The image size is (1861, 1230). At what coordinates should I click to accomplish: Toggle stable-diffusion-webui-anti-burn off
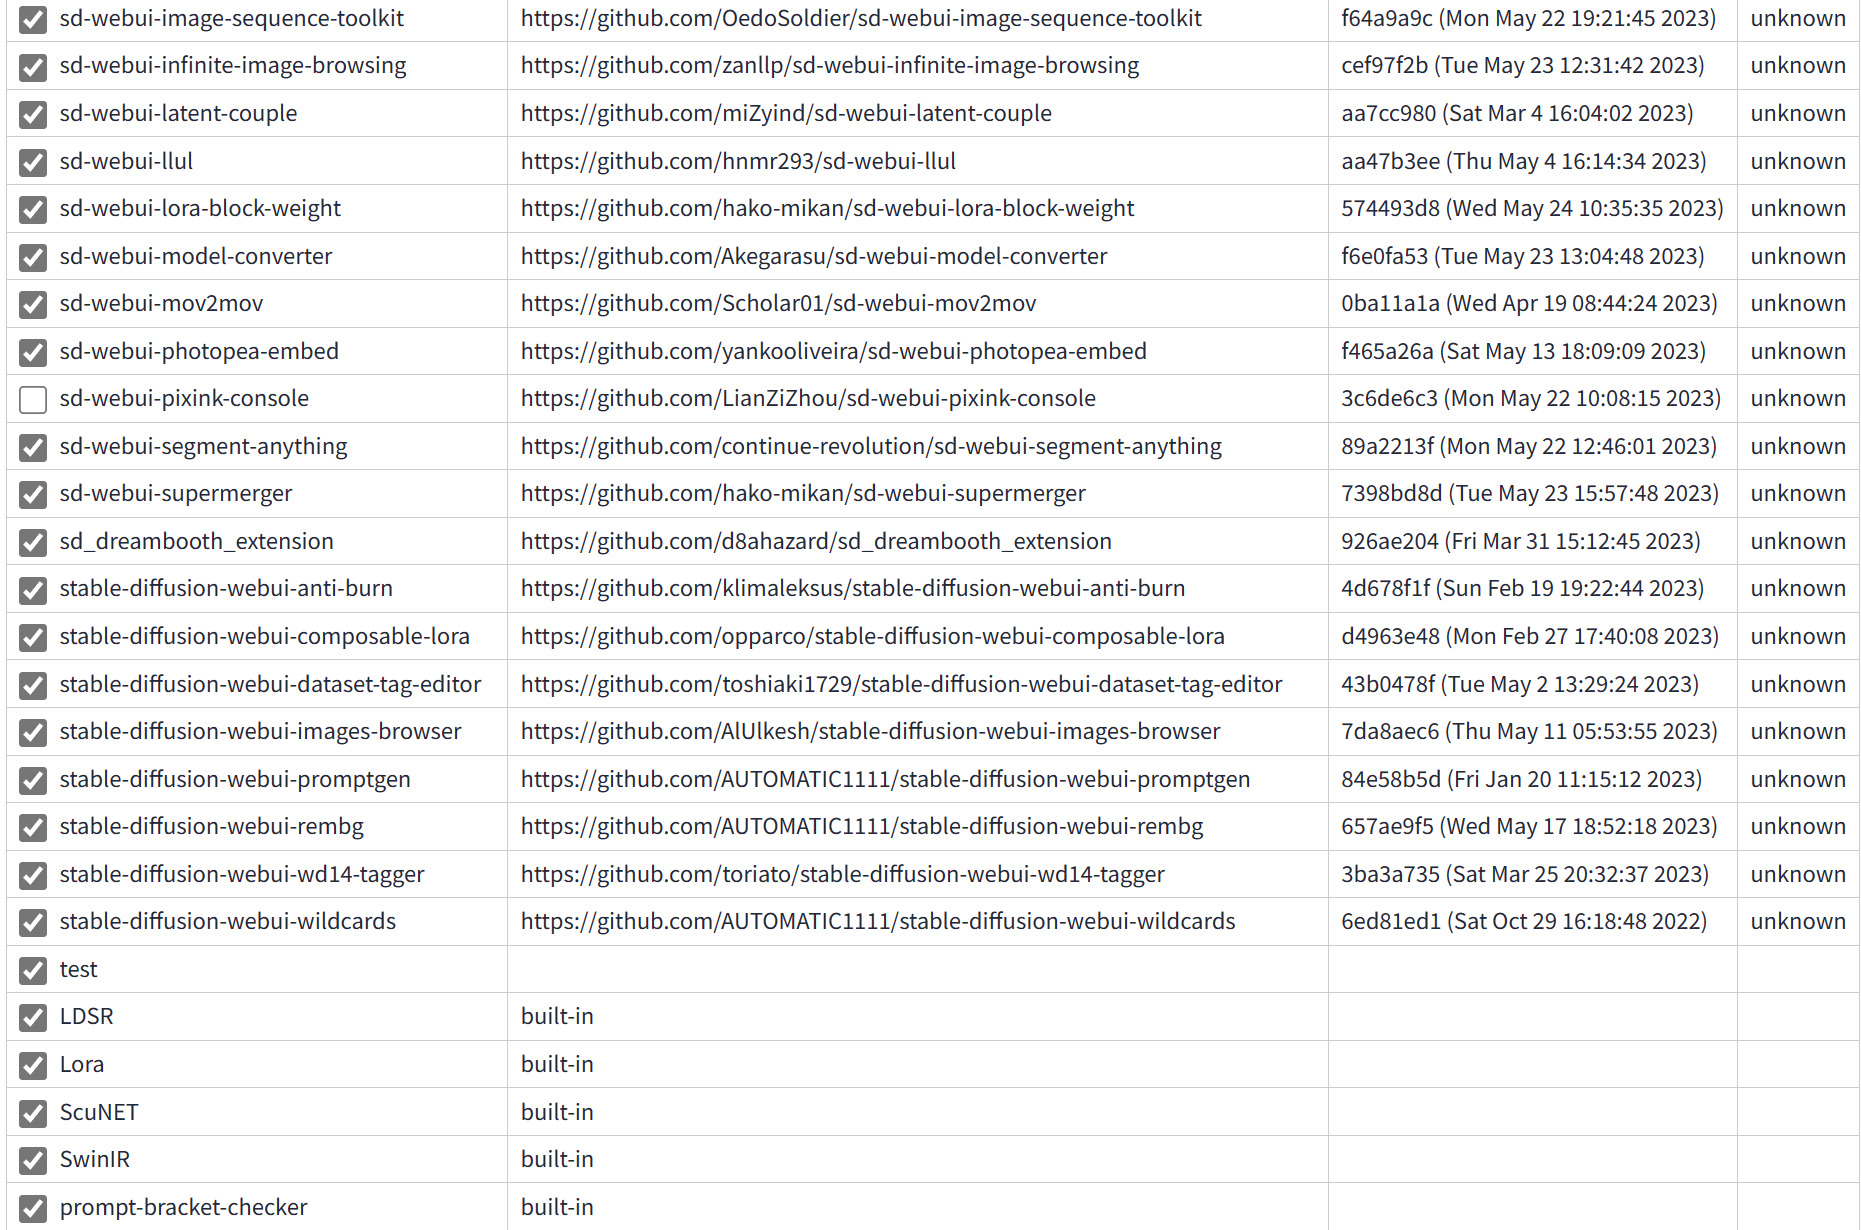pos(33,589)
